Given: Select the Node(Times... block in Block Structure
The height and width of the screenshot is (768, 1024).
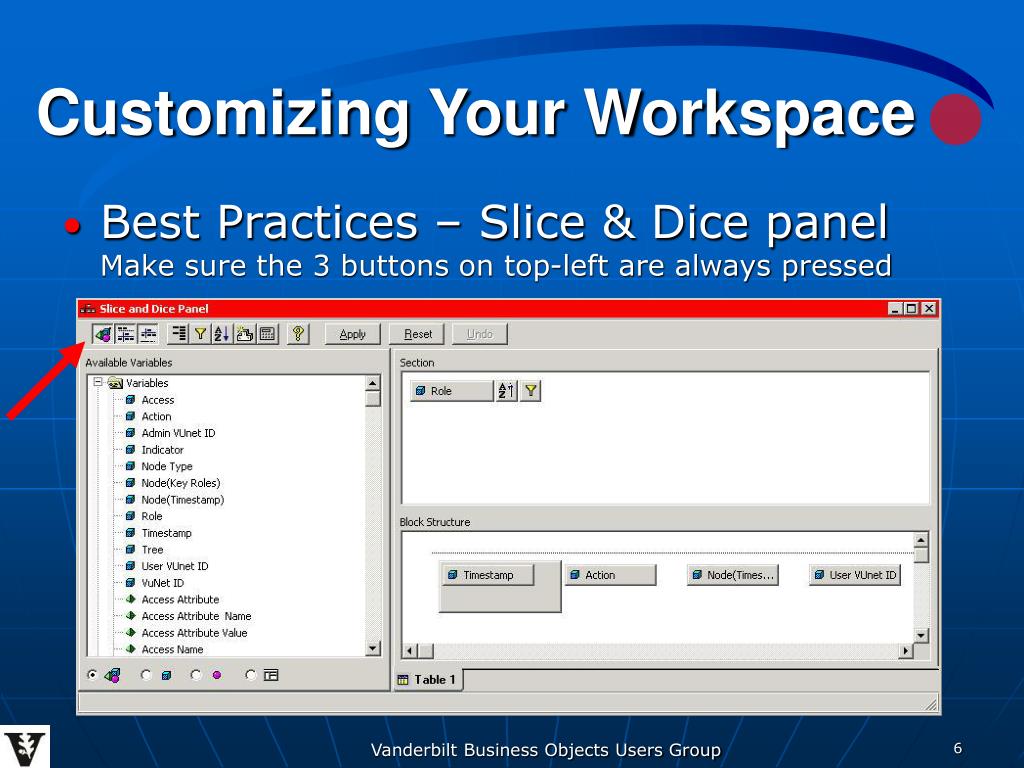Looking at the screenshot, I should (x=733, y=575).
